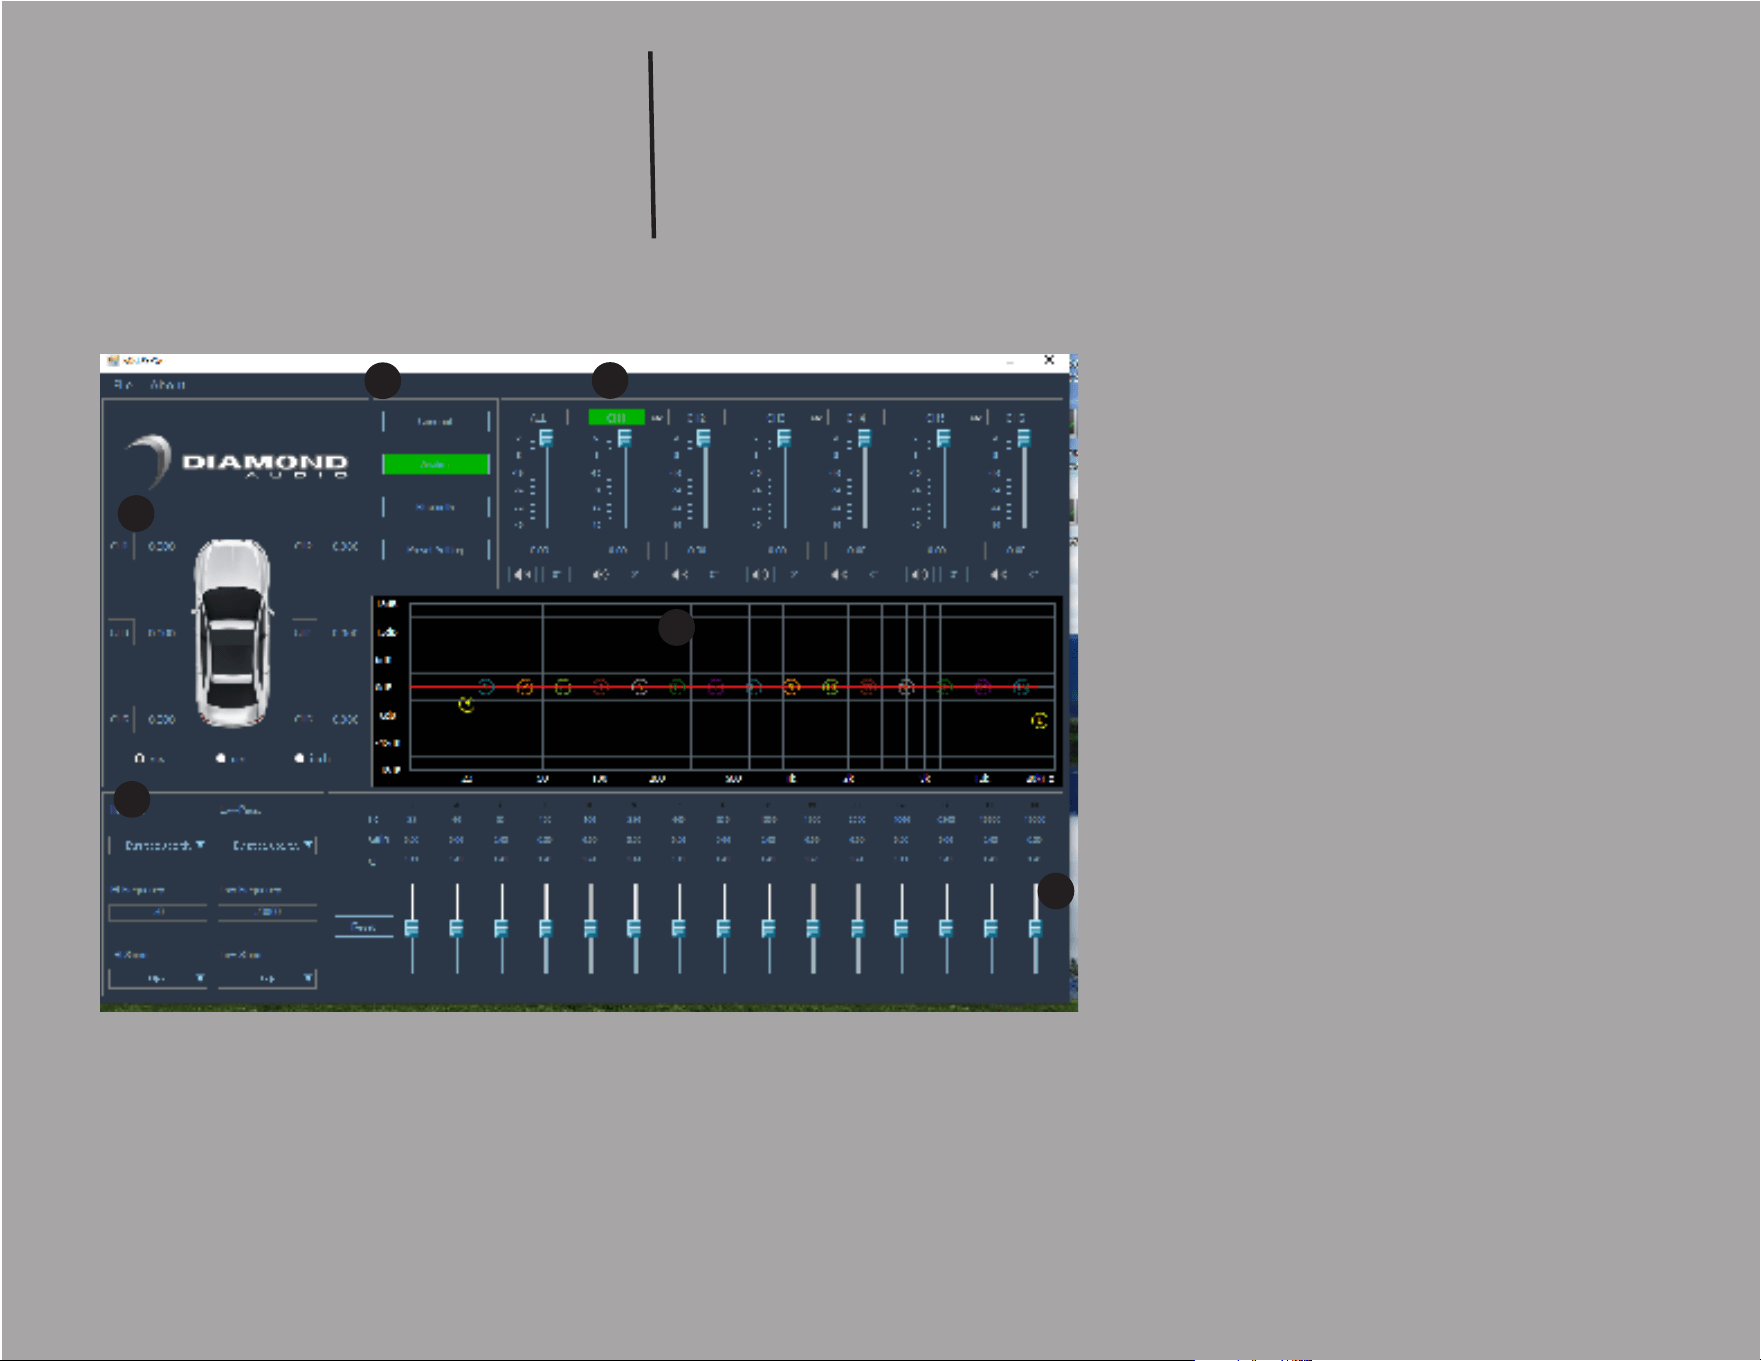This screenshot has width=1761, height=1361.
Task: Select the CH2 channel label
Action: 696,418
